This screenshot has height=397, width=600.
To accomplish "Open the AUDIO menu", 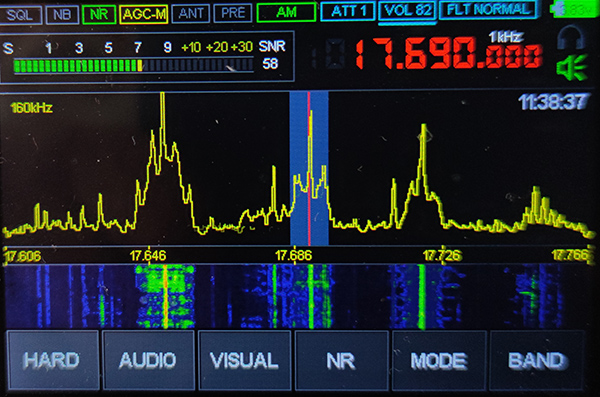I will 148,360.
